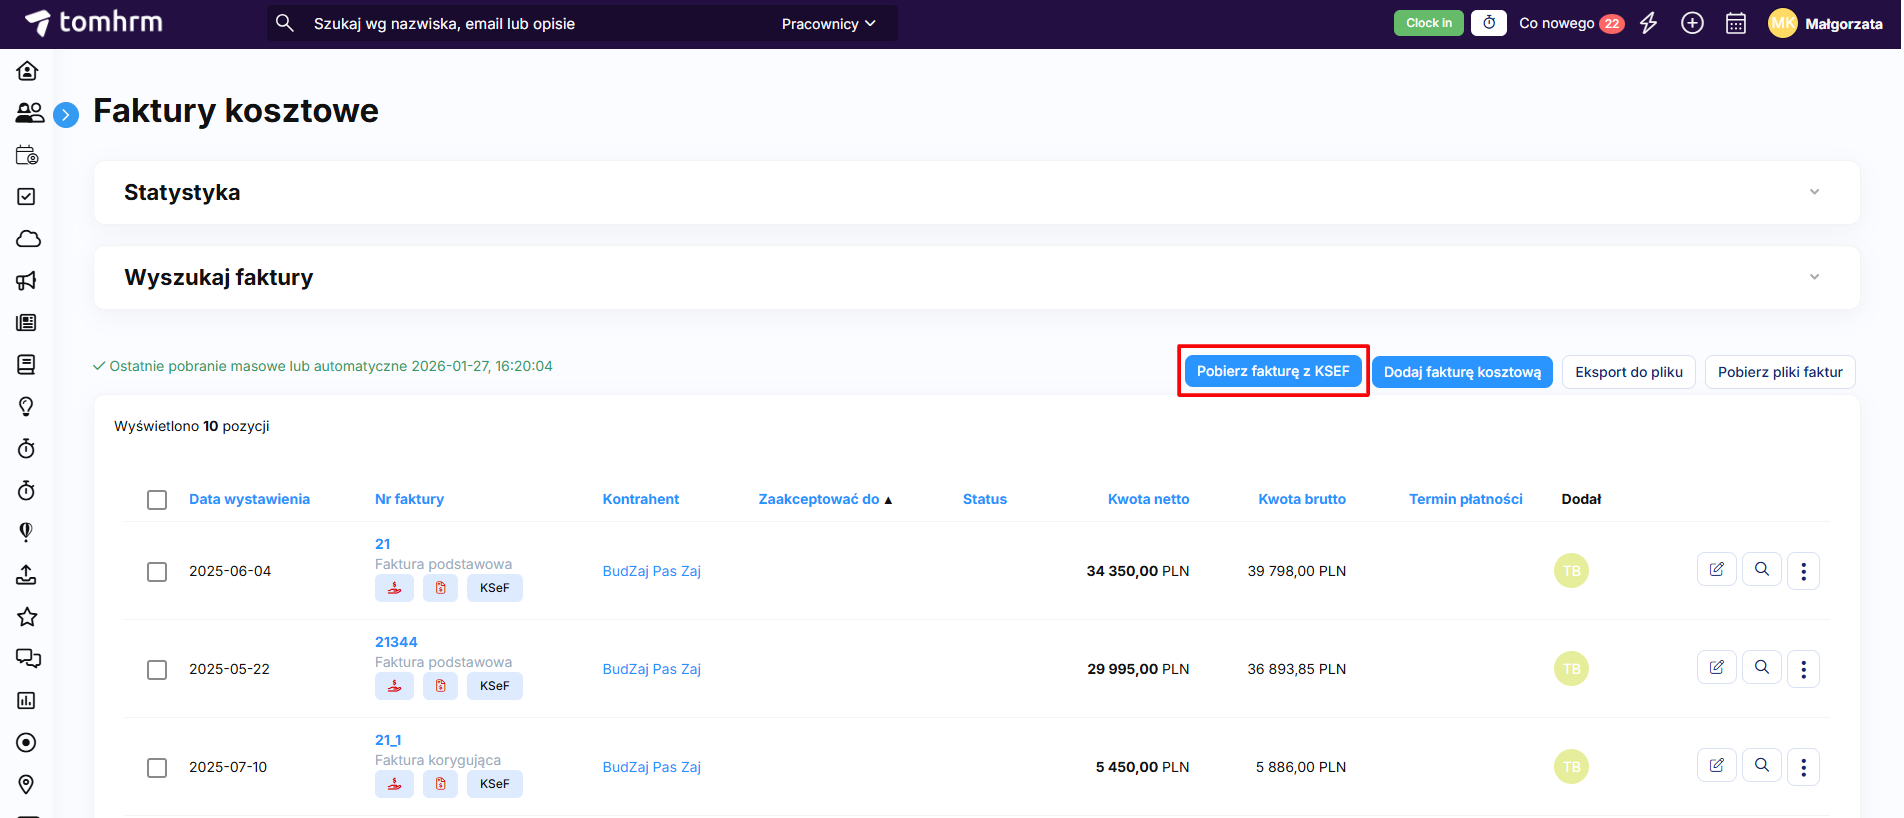Click the search field in the top bar
This screenshot has height=818, width=1904.
coord(530,24)
